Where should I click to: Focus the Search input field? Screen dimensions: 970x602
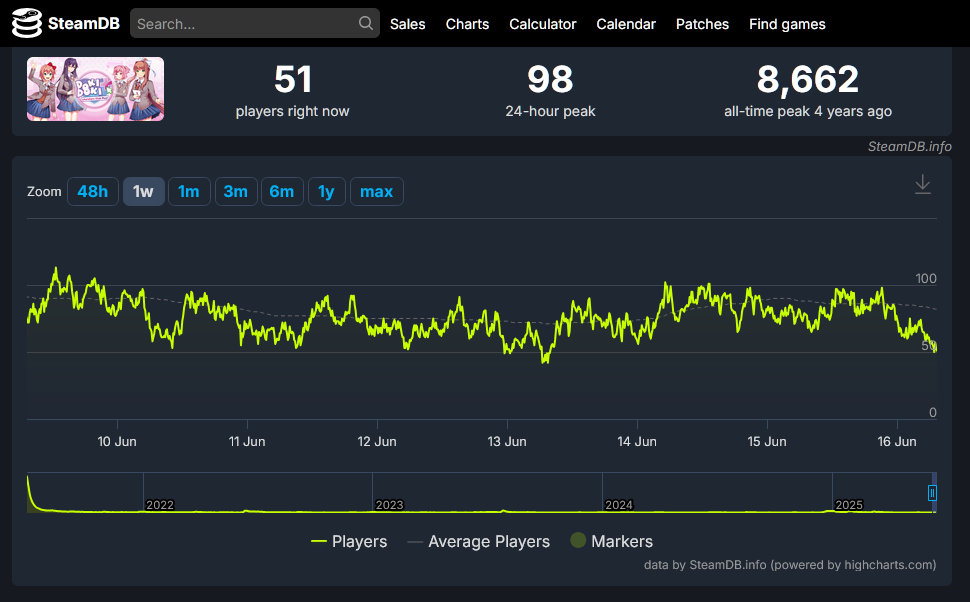(254, 24)
